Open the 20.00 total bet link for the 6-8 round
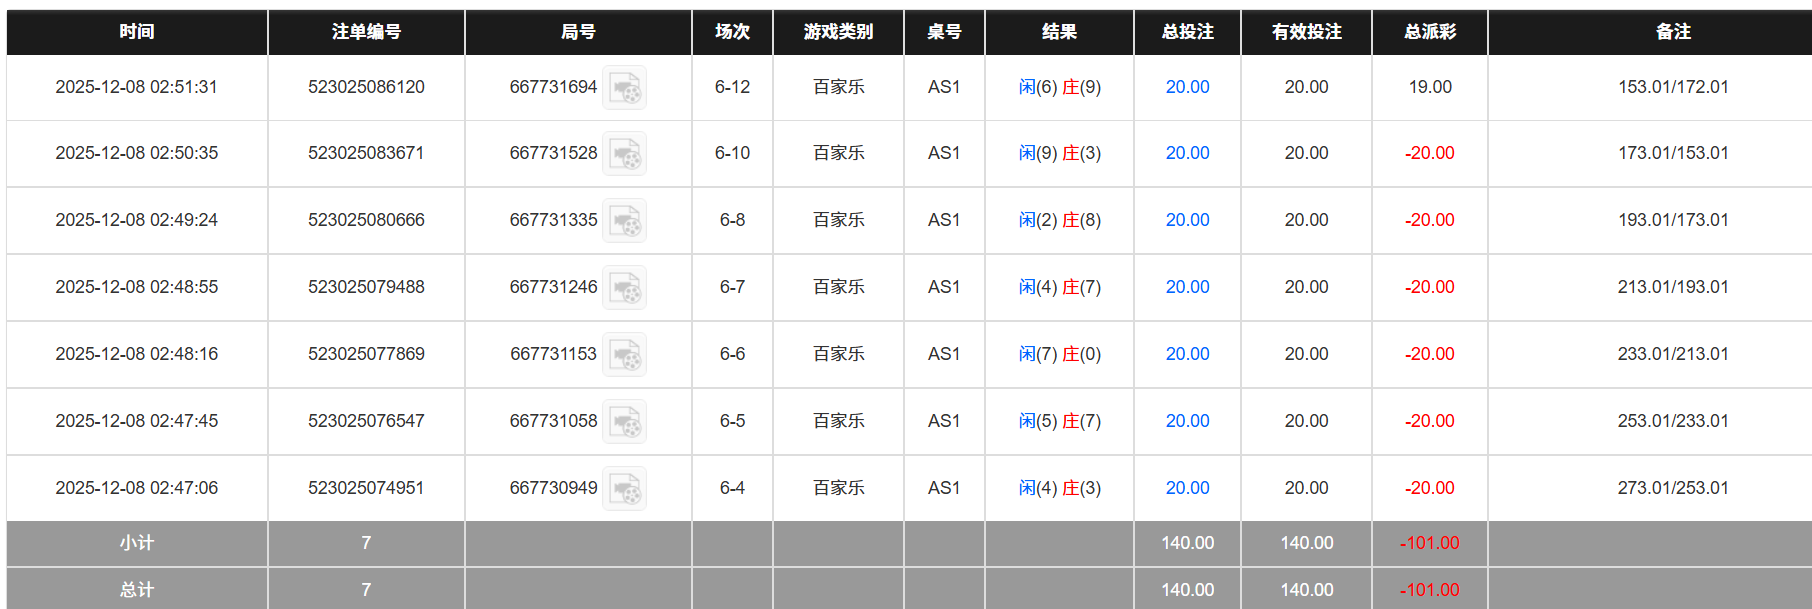The image size is (1812, 609). click(1186, 220)
